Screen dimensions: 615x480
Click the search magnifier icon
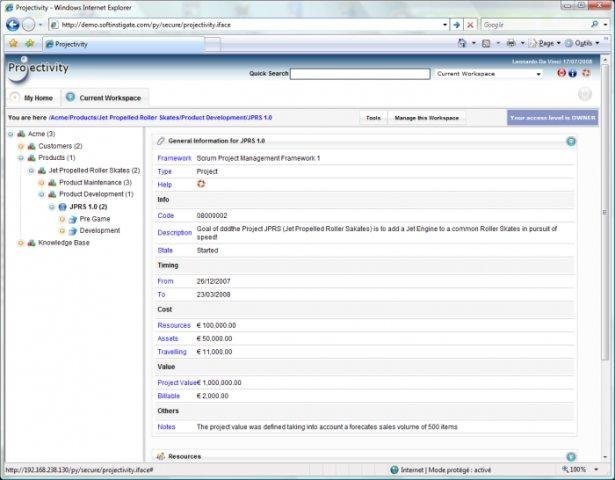595,24
